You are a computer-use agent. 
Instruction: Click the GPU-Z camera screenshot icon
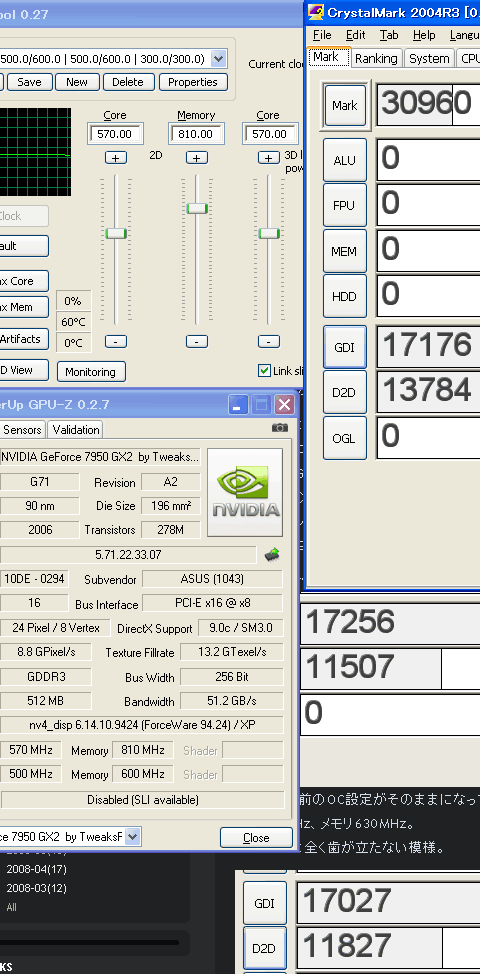(x=280, y=428)
